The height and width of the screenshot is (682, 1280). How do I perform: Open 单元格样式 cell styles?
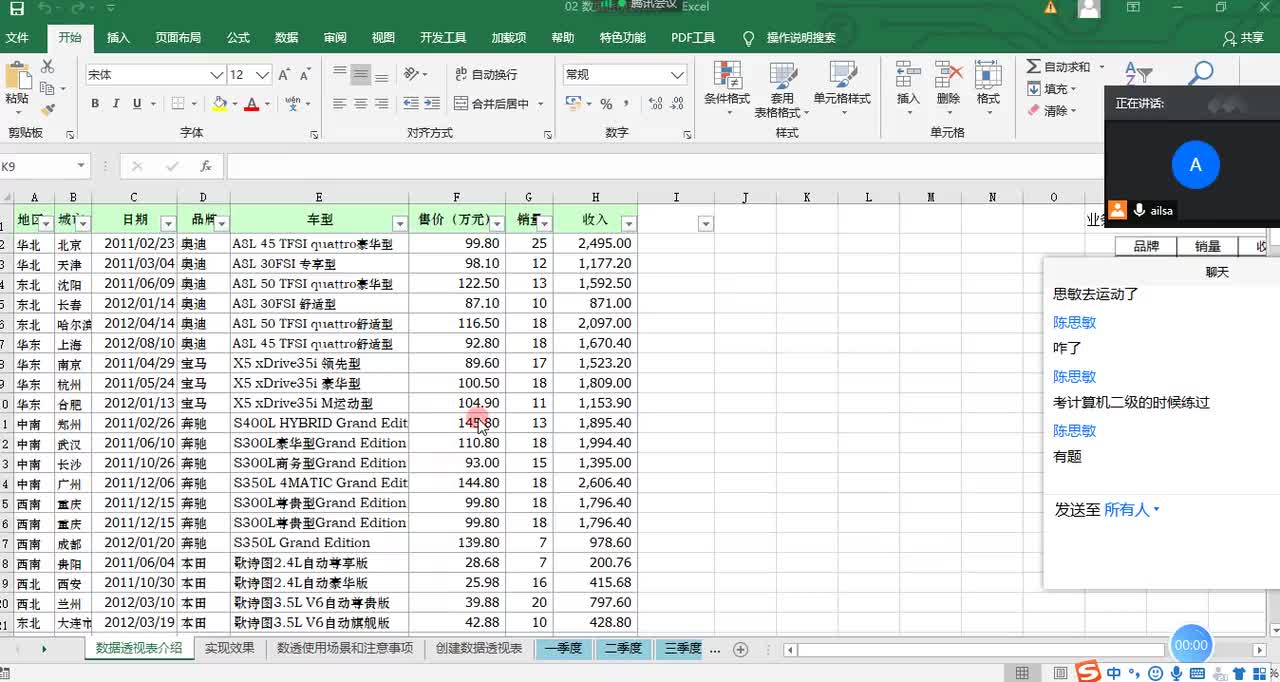click(x=842, y=88)
